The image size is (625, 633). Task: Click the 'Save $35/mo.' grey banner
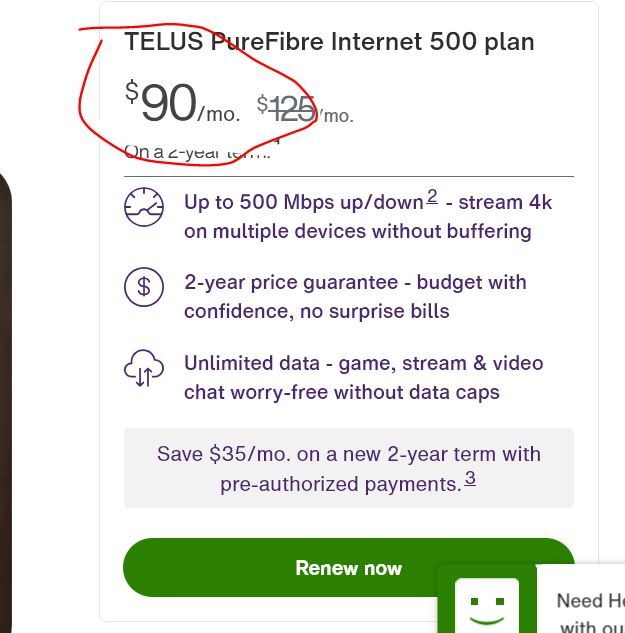[x=348, y=468]
